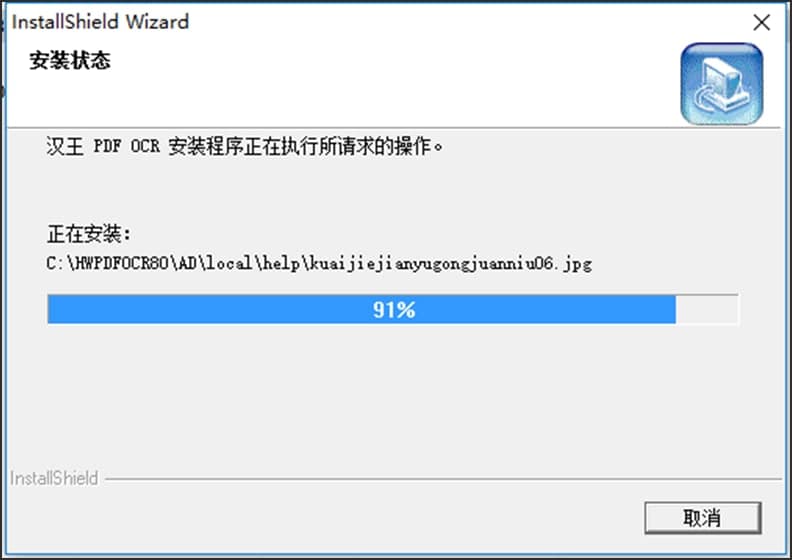This screenshot has height=560, width=792.
Task: Click the local folder segment of path
Action: pos(229,263)
